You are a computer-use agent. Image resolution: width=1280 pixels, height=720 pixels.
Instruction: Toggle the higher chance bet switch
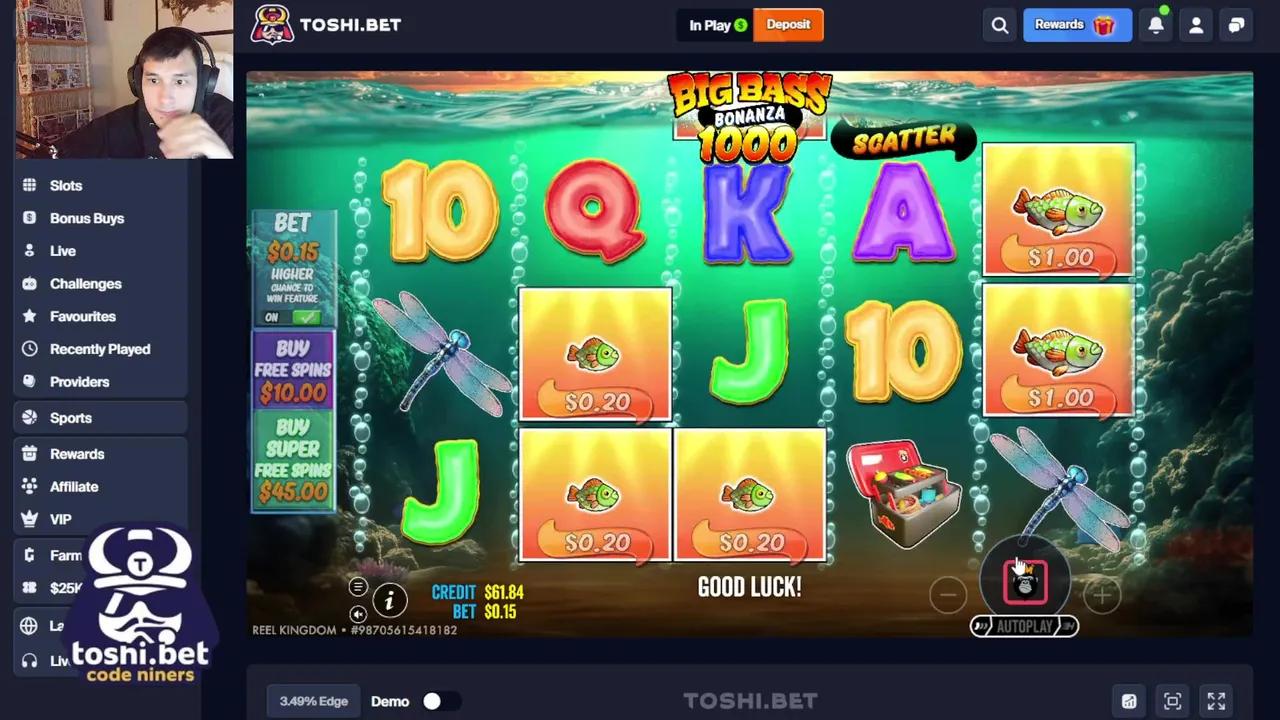click(x=292, y=317)
